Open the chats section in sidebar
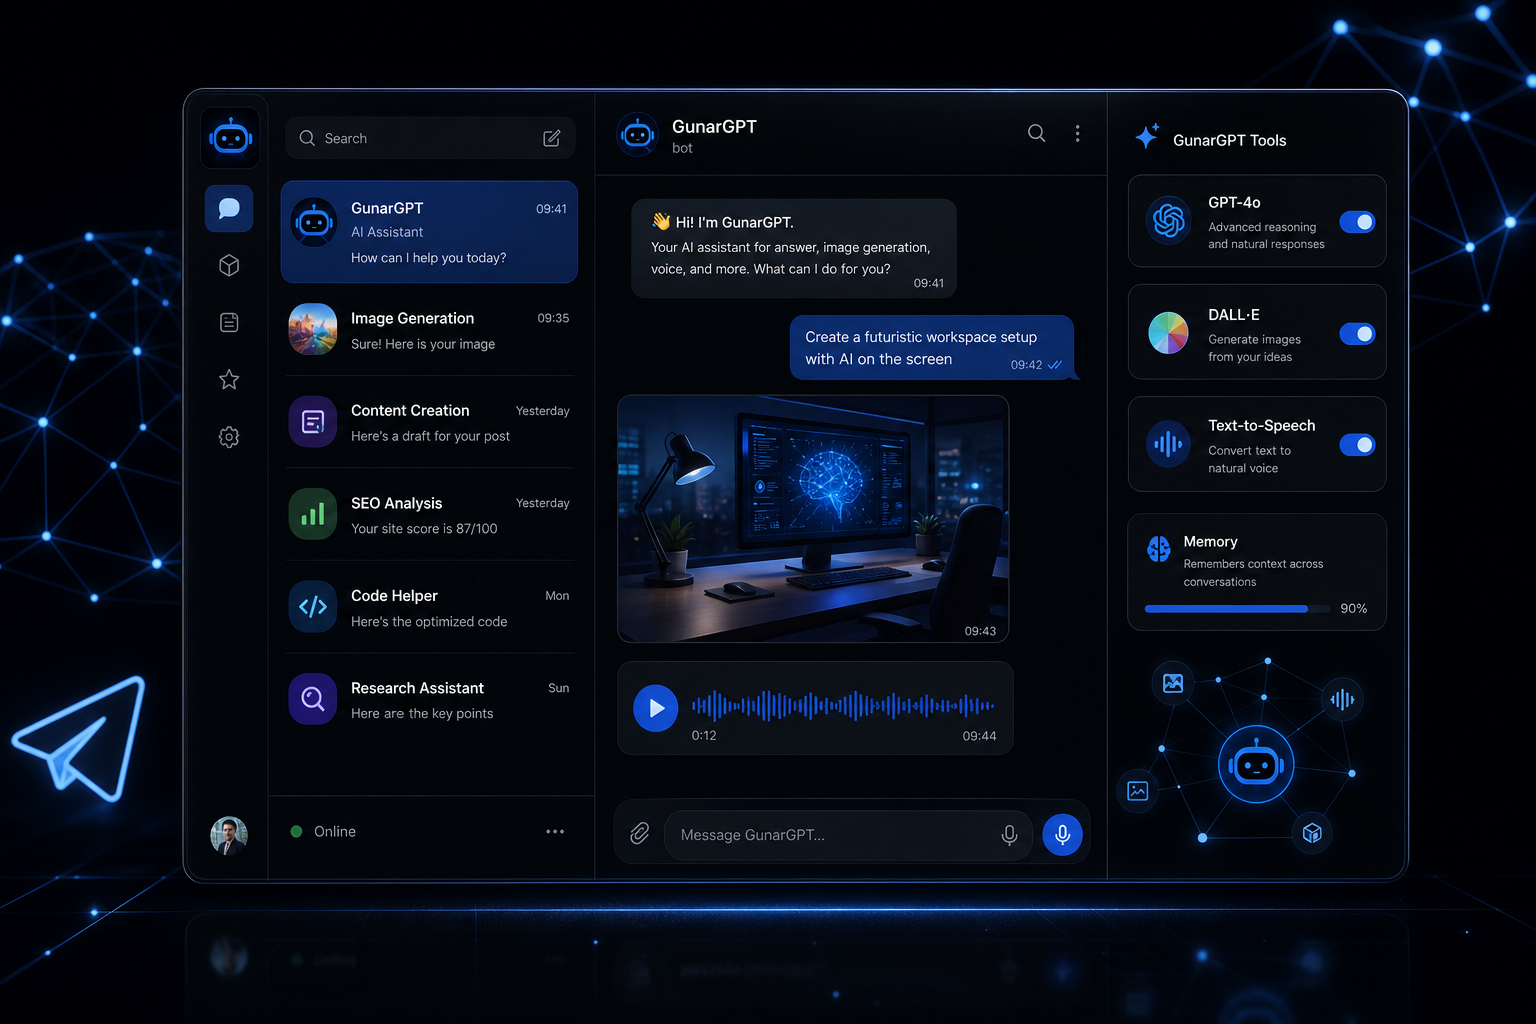The width and height of the screenshot is (1536, 1024). [229, 208]
